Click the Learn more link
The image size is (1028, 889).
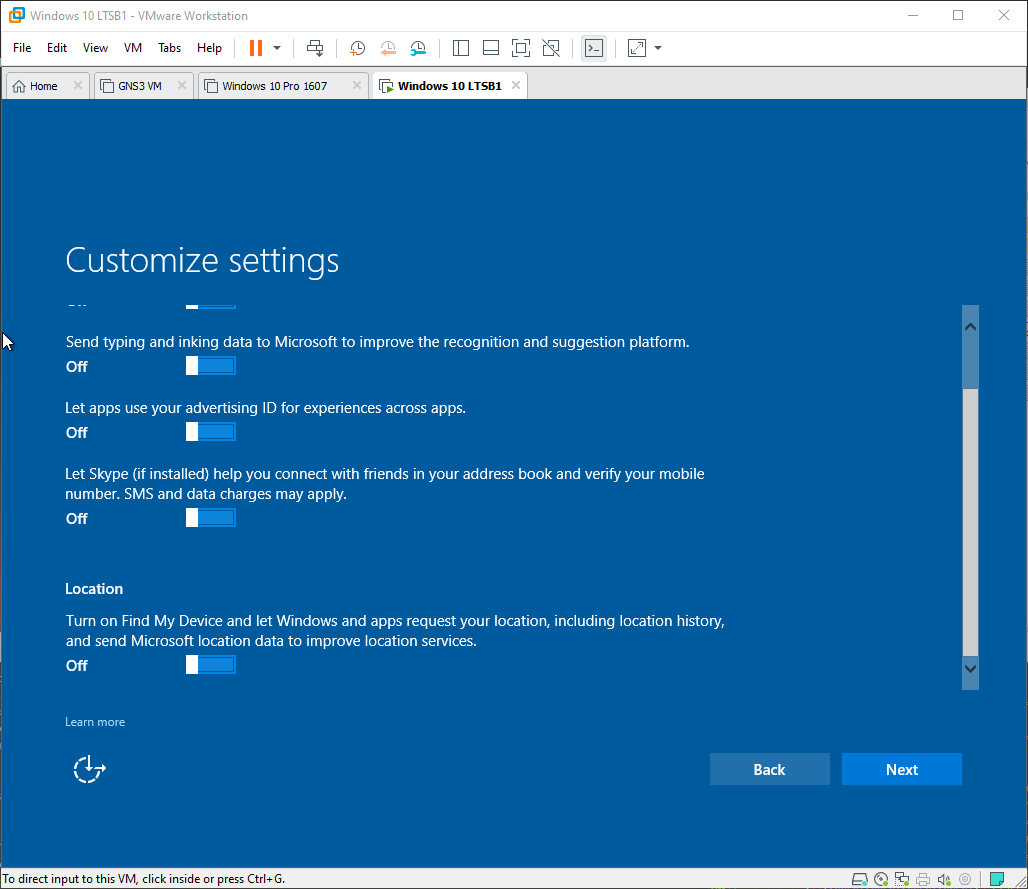pyautogui.click(x=95, y=722)
